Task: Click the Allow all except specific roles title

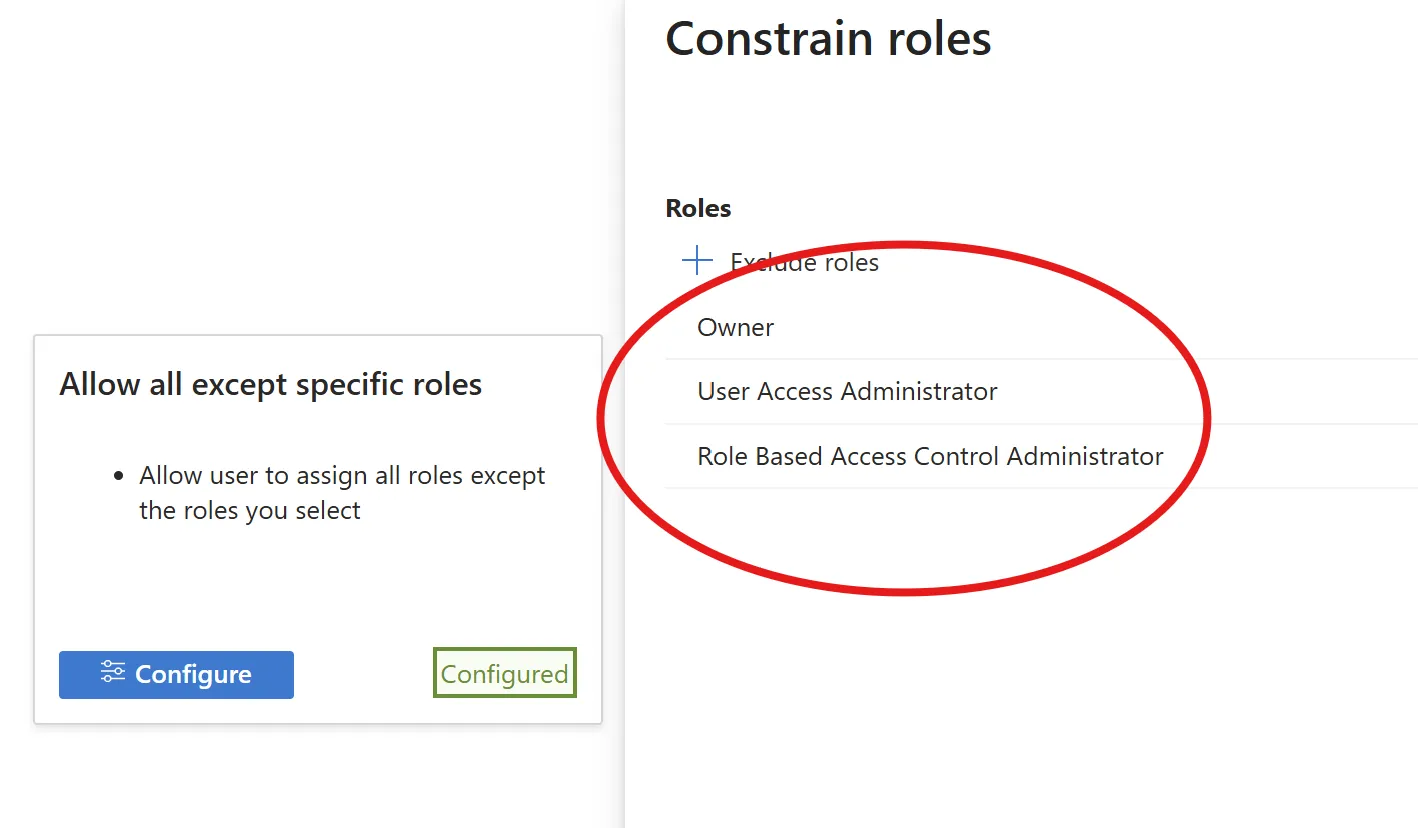Action: tap(270, 383)
